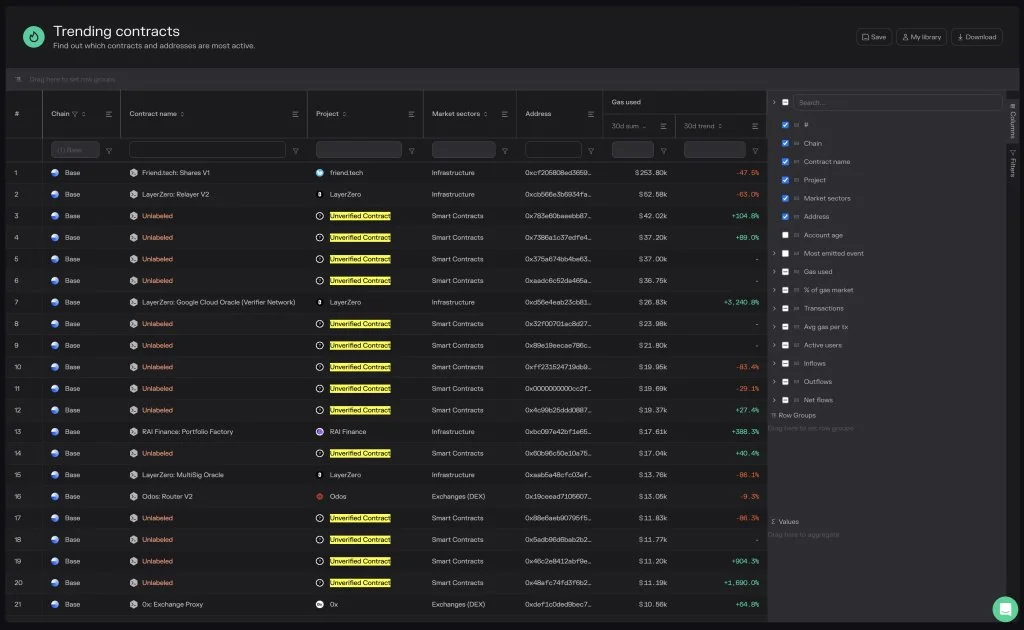Expand the Gas used column group
Viewport: 1024px width, 630px height.
pyautogui.click(x=773, y=271)
